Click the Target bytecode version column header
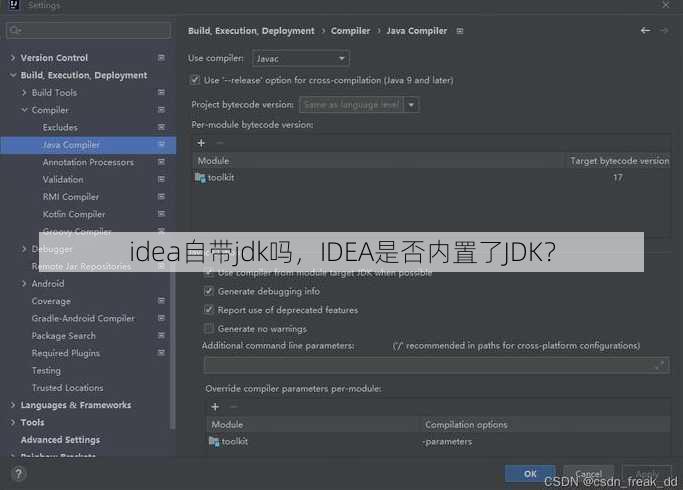The height and width of the screenshot is (490, 683). (x=619, y=161)
